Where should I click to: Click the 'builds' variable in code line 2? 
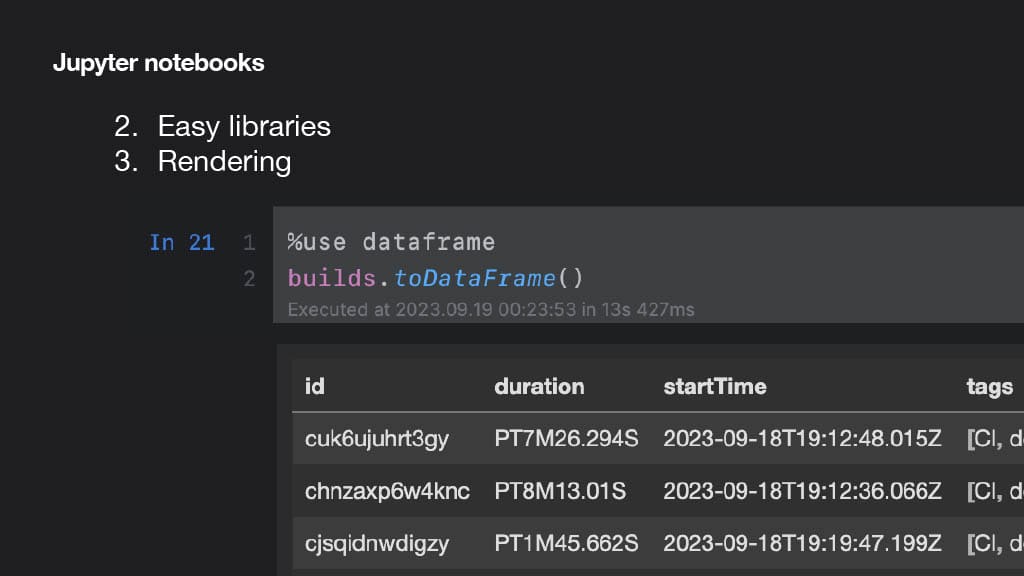point(332,279)
